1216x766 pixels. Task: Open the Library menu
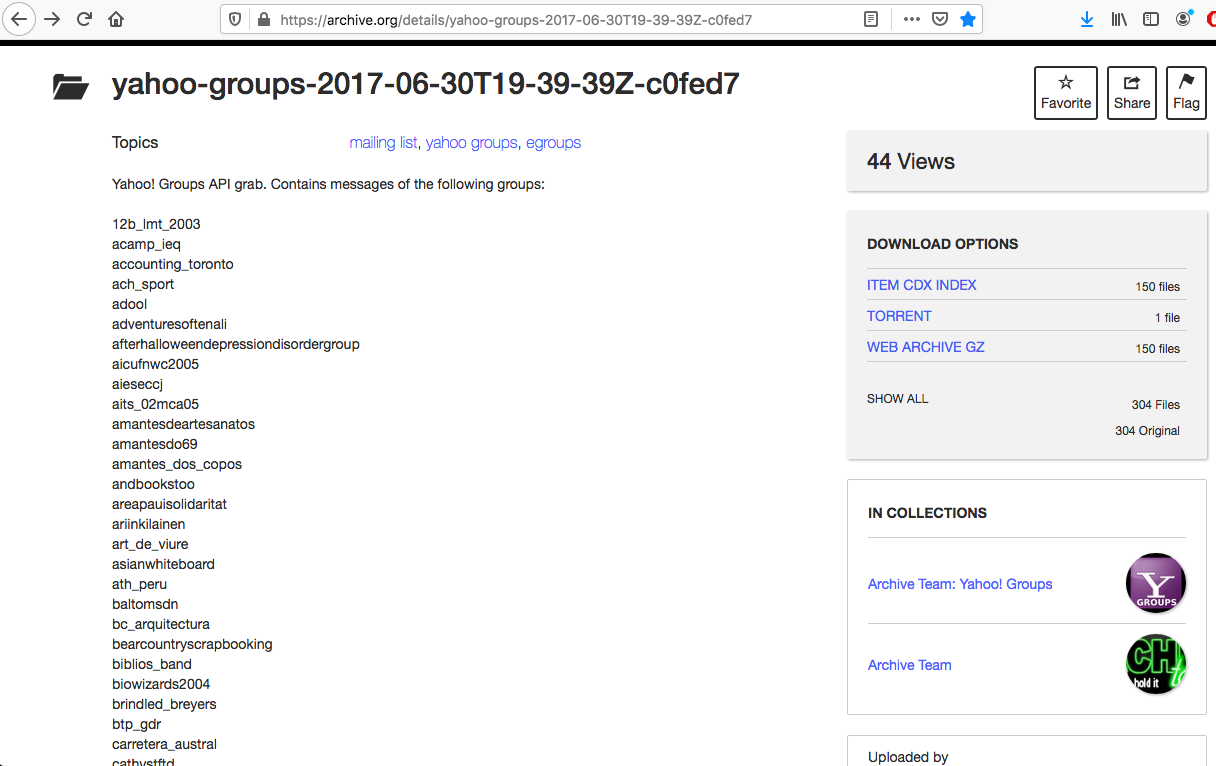coord(1119,19)
